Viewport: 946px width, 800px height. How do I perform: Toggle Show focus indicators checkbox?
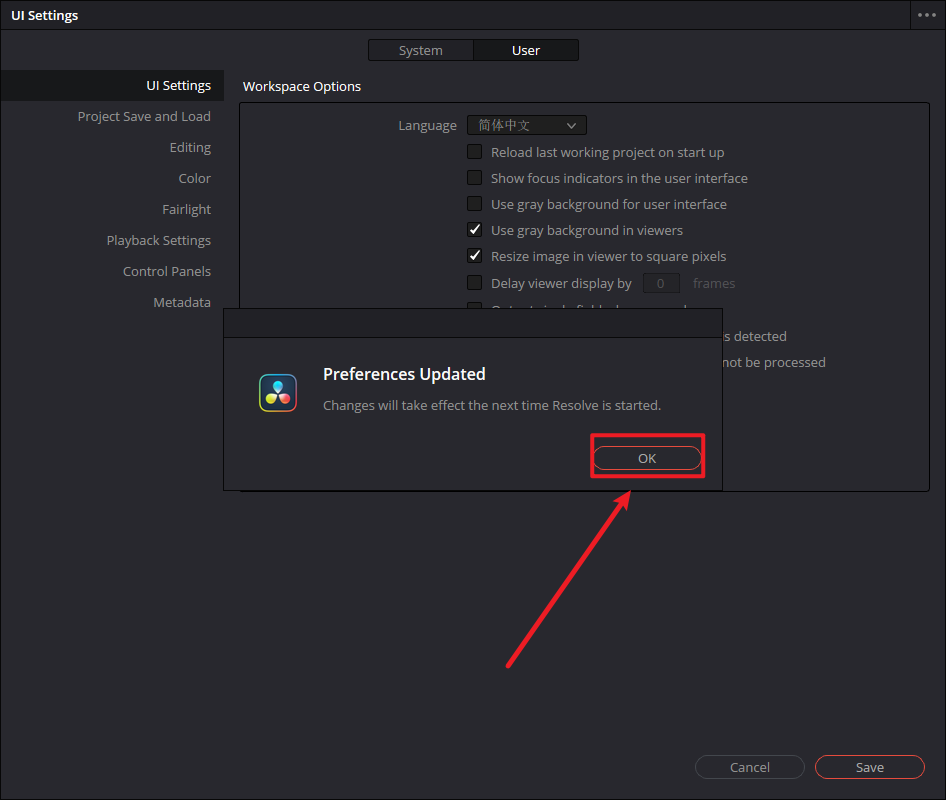pos(475,178)
